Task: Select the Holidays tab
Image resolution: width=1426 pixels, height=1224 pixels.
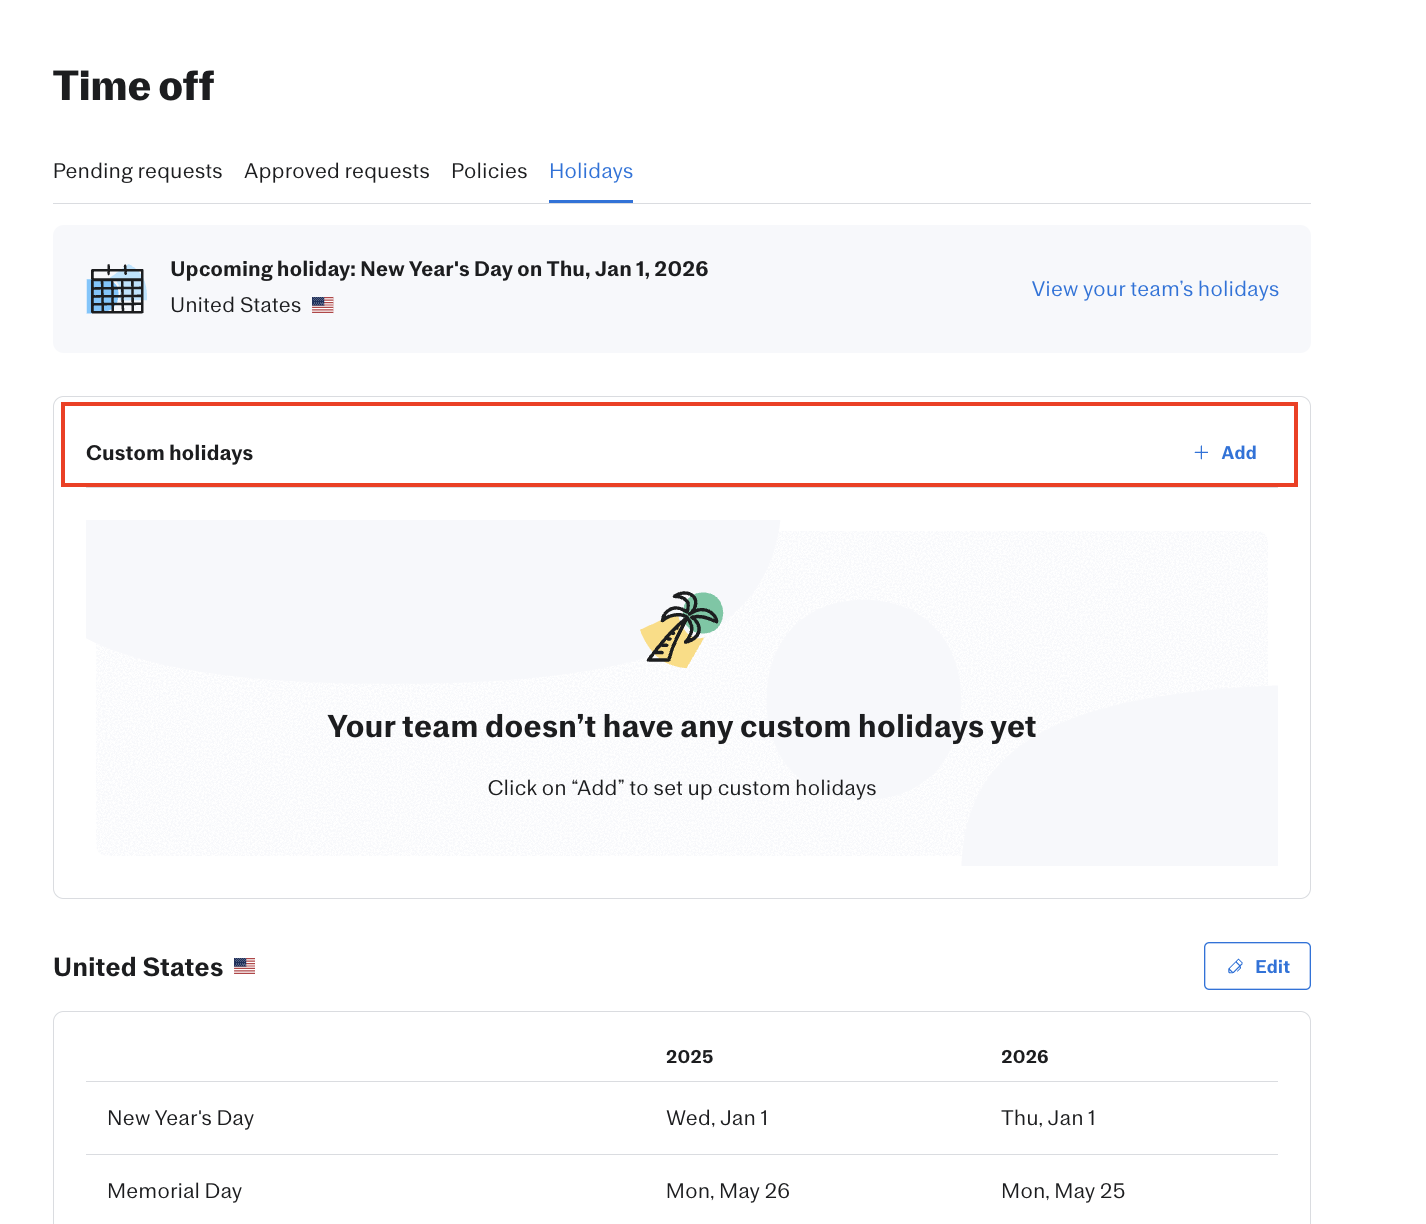Action: tap(591, 171)
